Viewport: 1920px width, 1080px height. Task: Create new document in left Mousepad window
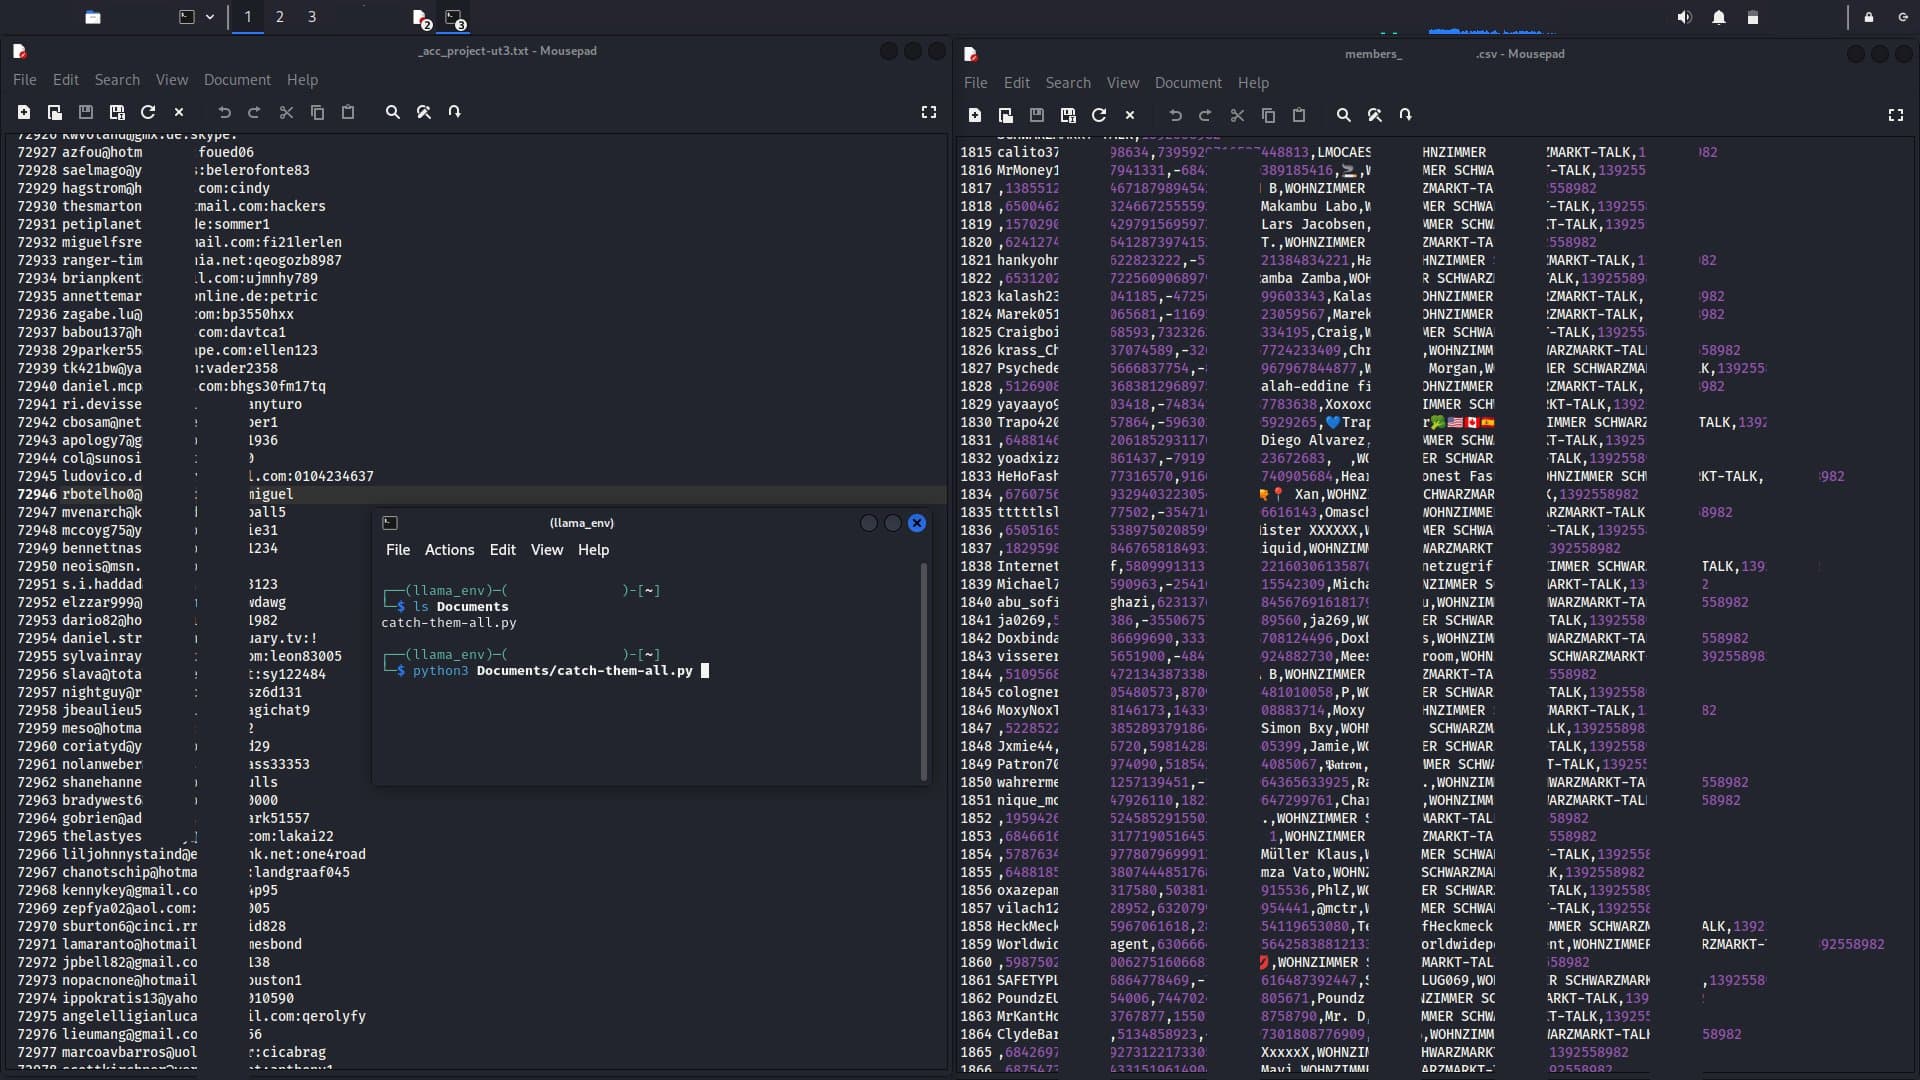[24, 113]
